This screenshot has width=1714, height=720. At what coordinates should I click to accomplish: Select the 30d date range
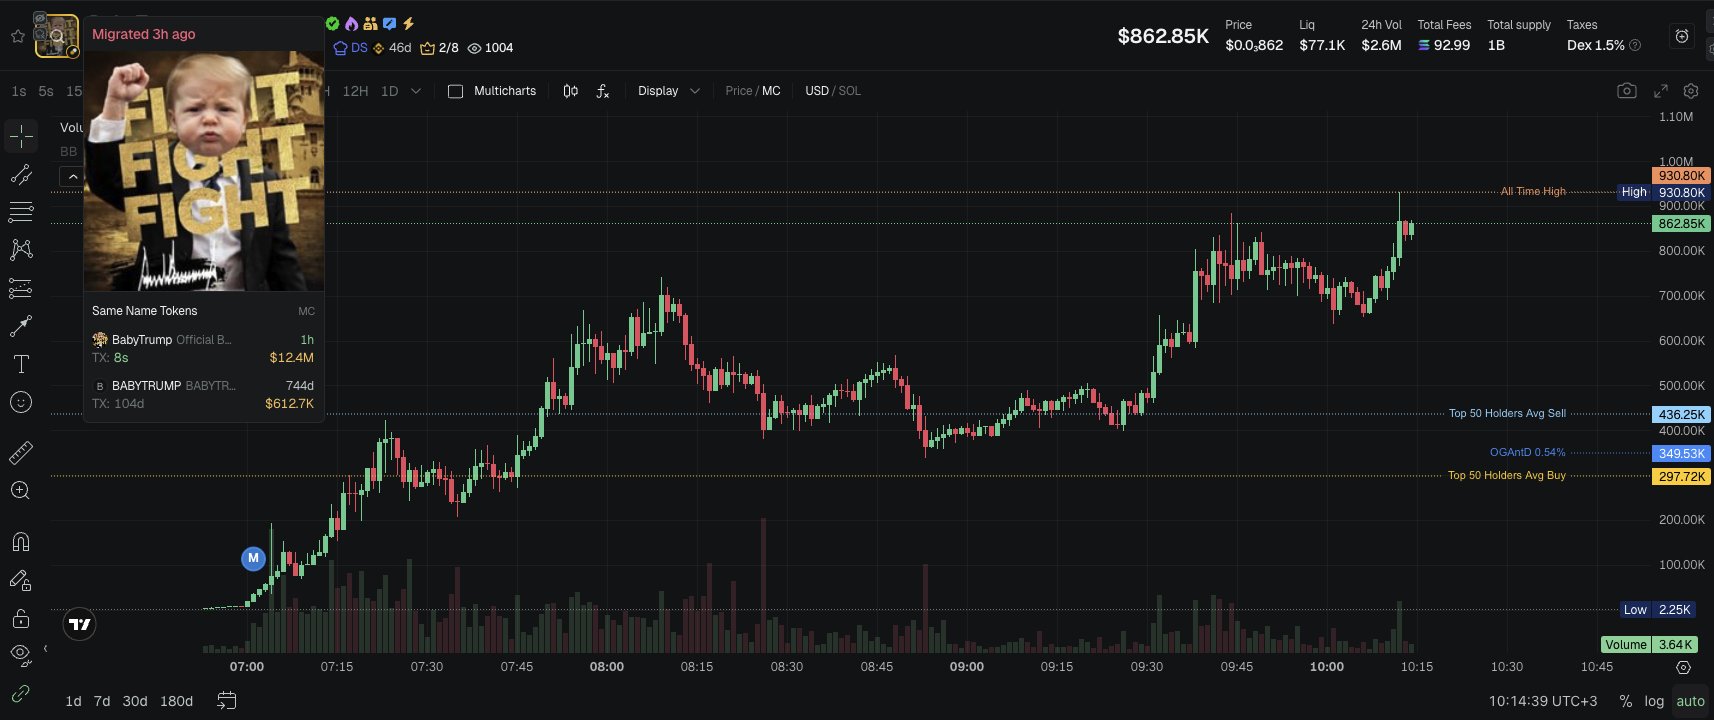[135, 701]
